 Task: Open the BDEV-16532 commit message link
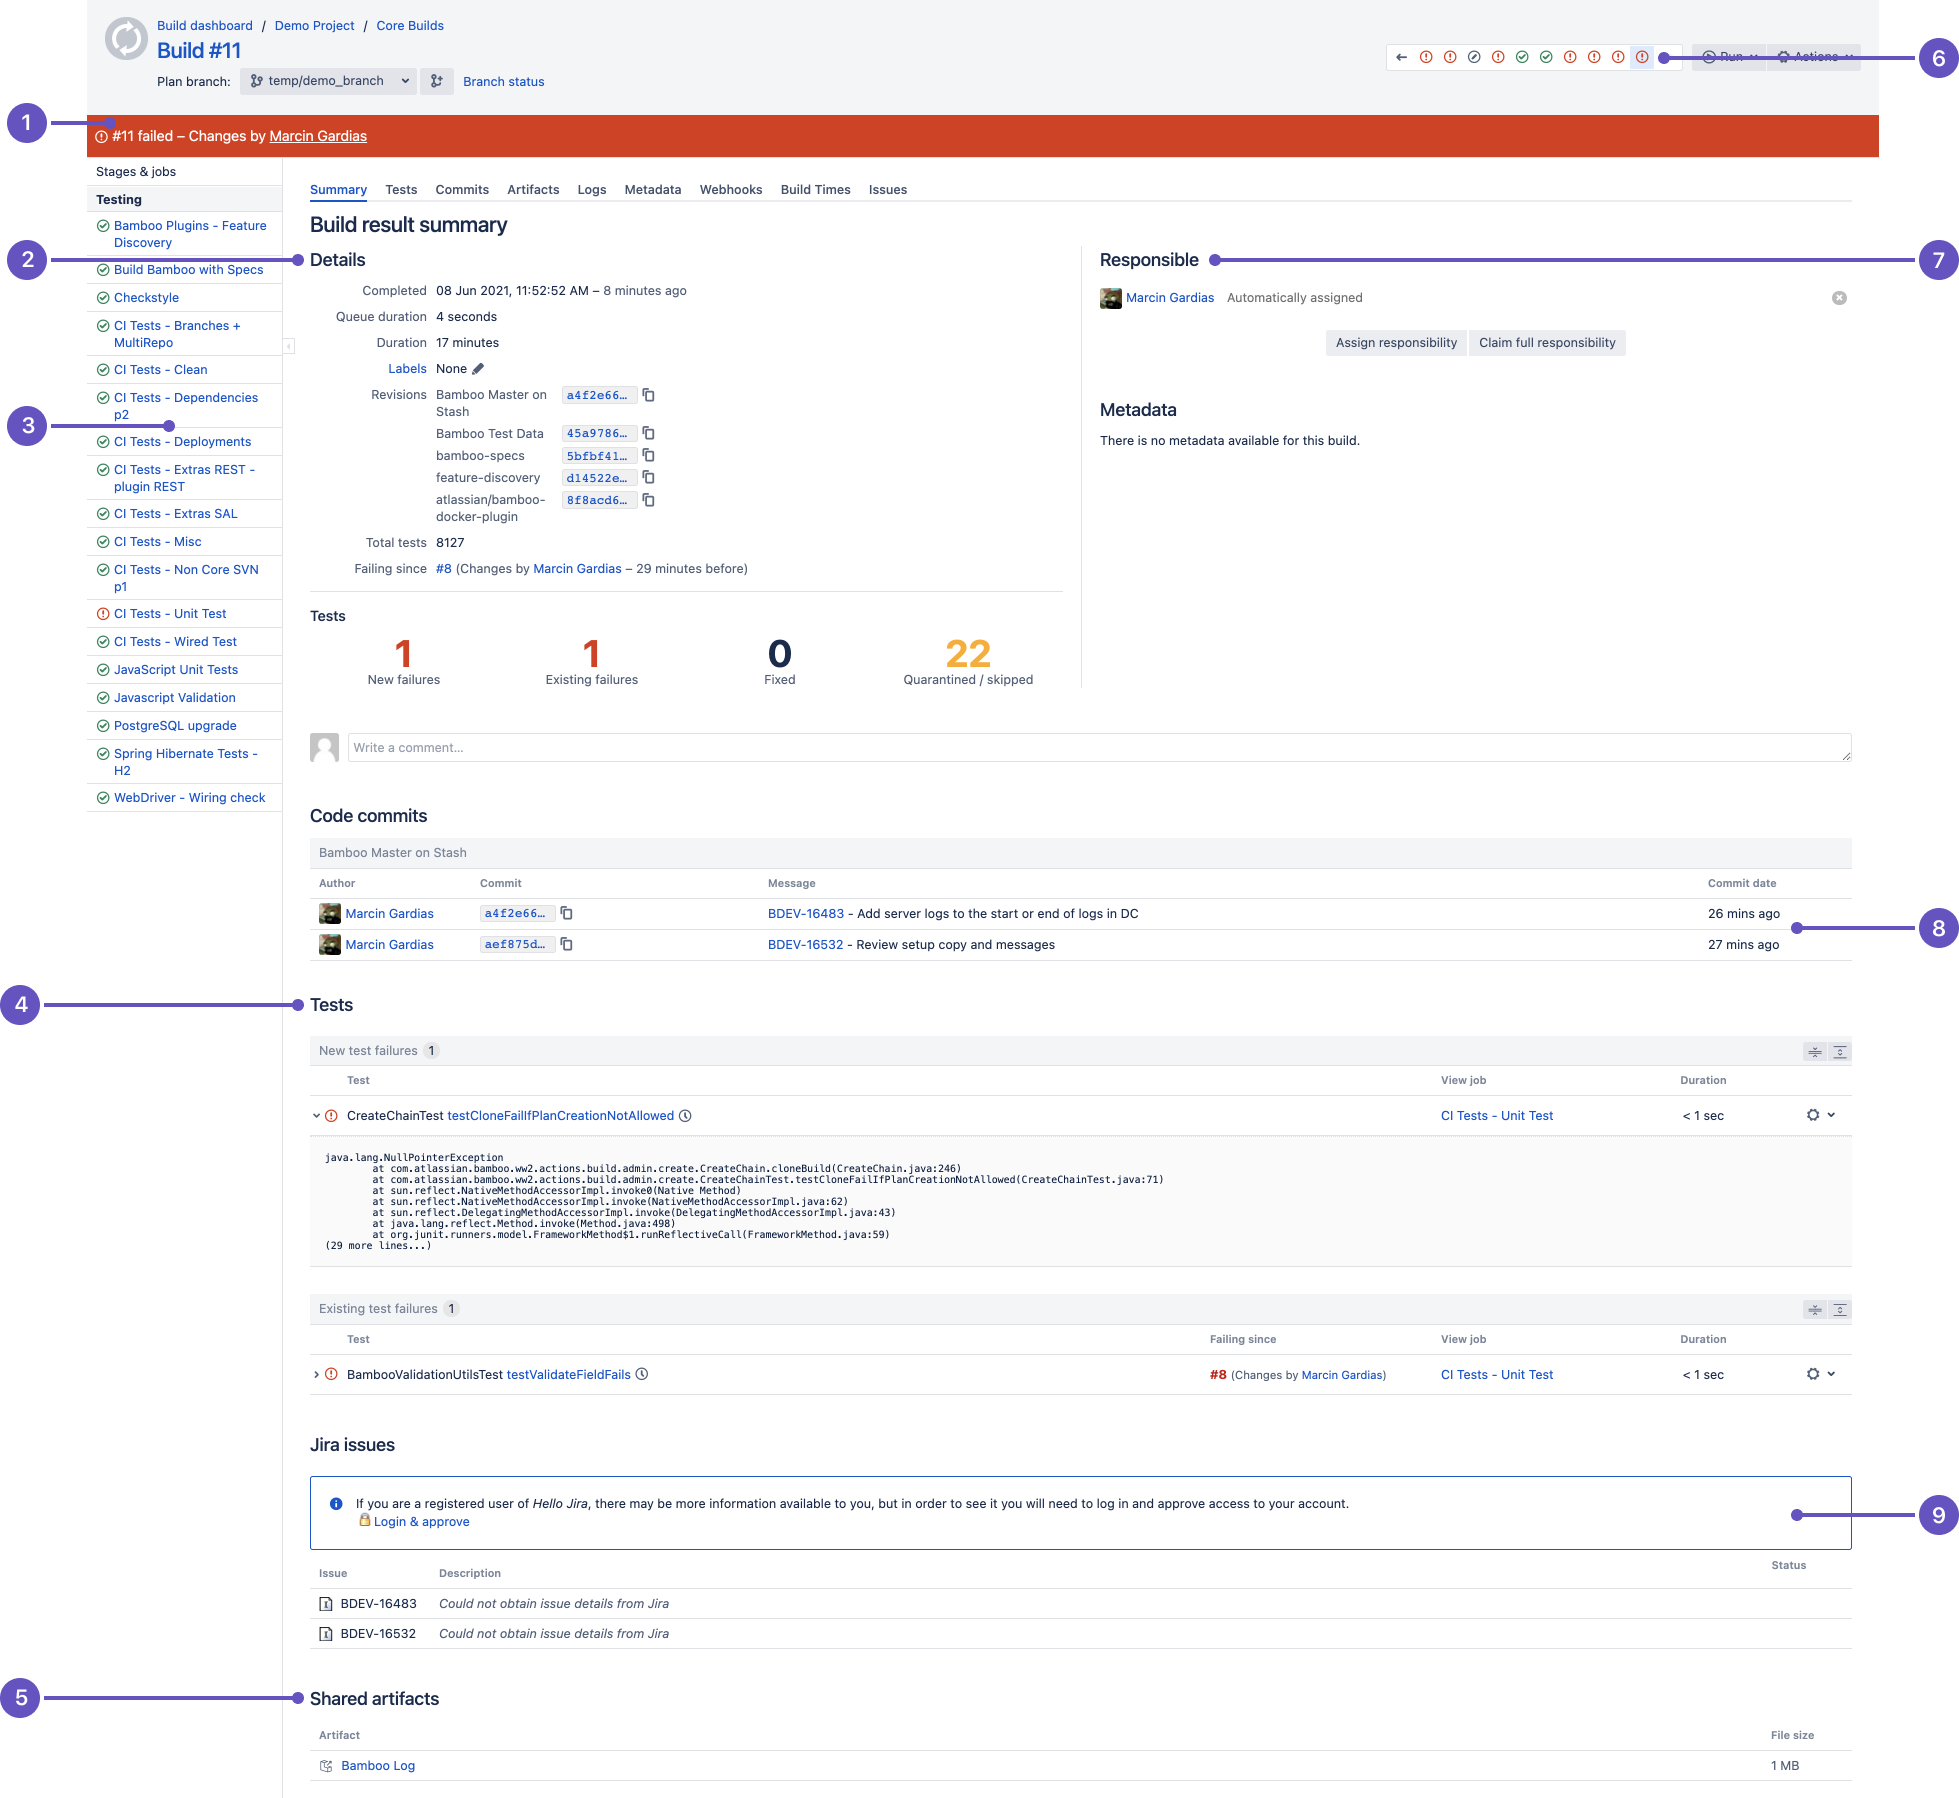click(x=806, y=945)
